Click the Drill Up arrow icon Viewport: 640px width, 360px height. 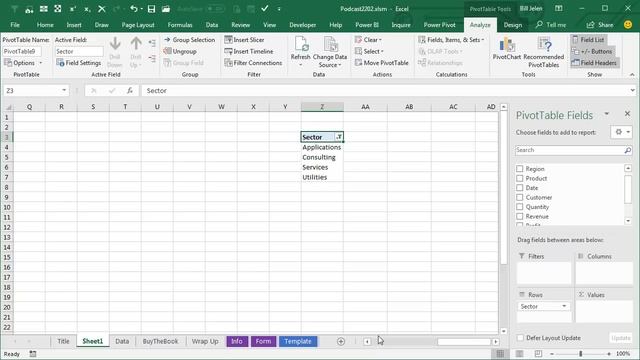[x=136, y=44]
